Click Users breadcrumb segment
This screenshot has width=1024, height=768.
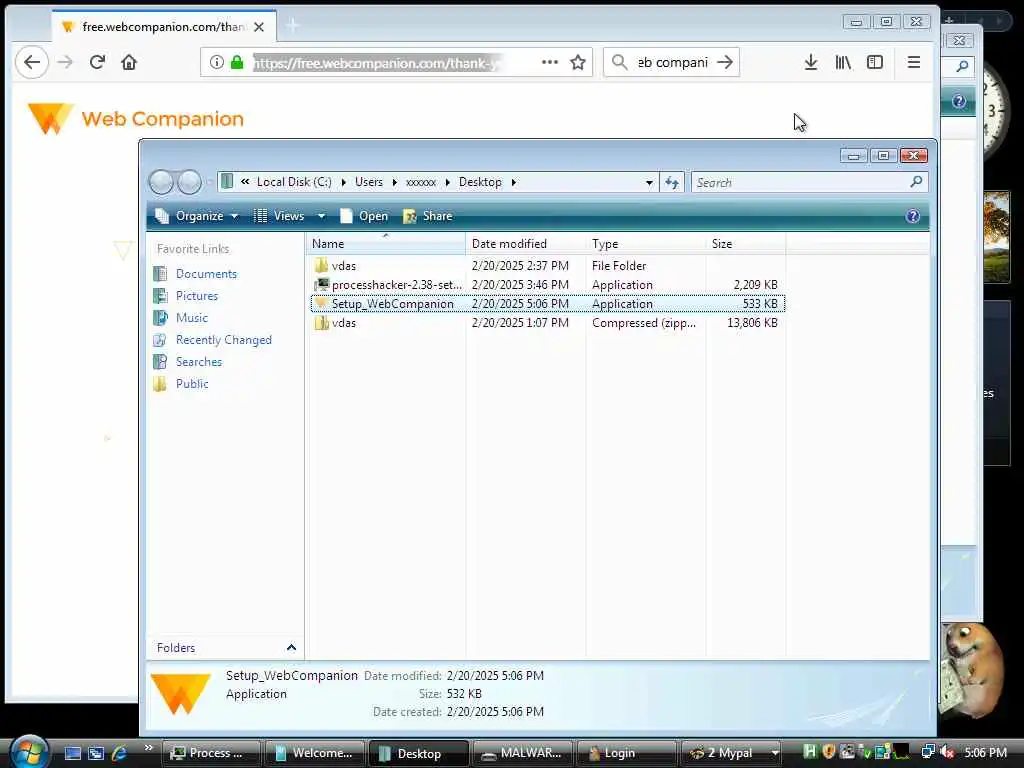(x=369, y=182)
